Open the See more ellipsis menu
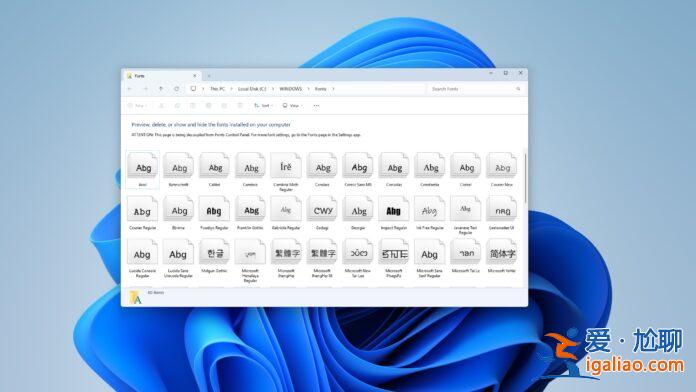Image resolution: width=696 pixels, height=392 pixels. [316, 106]
